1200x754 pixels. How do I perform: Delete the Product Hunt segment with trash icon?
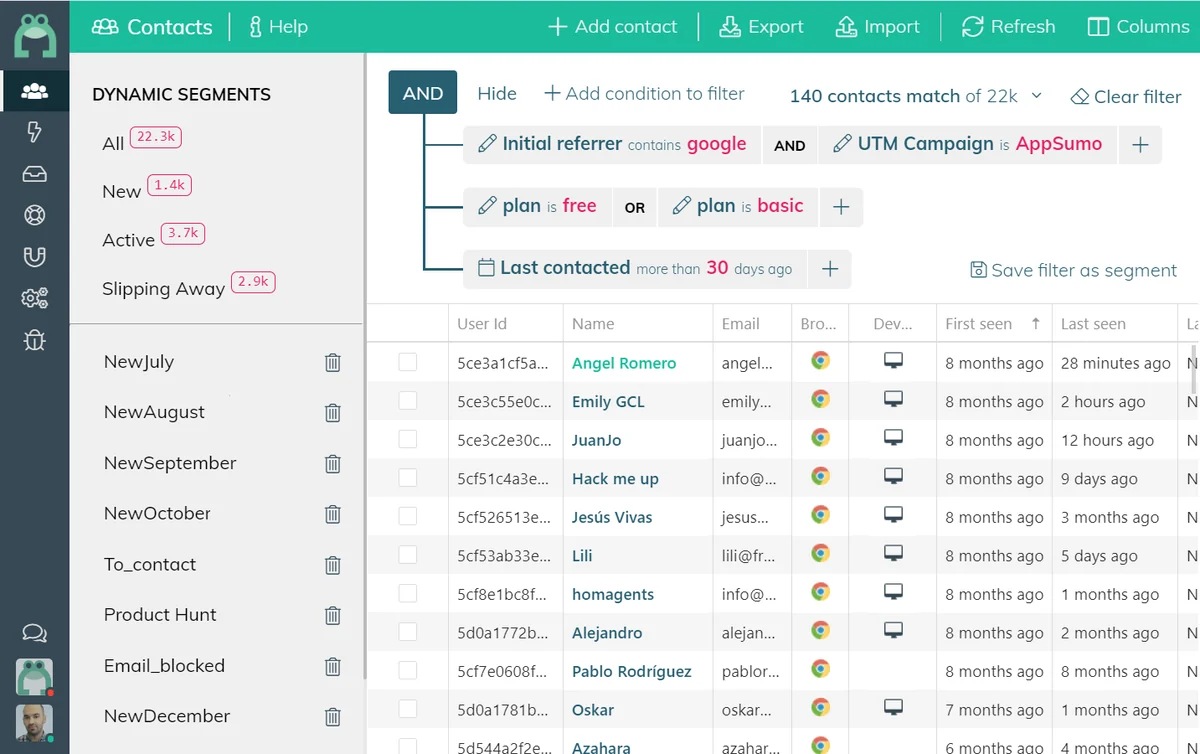(333, 616)
